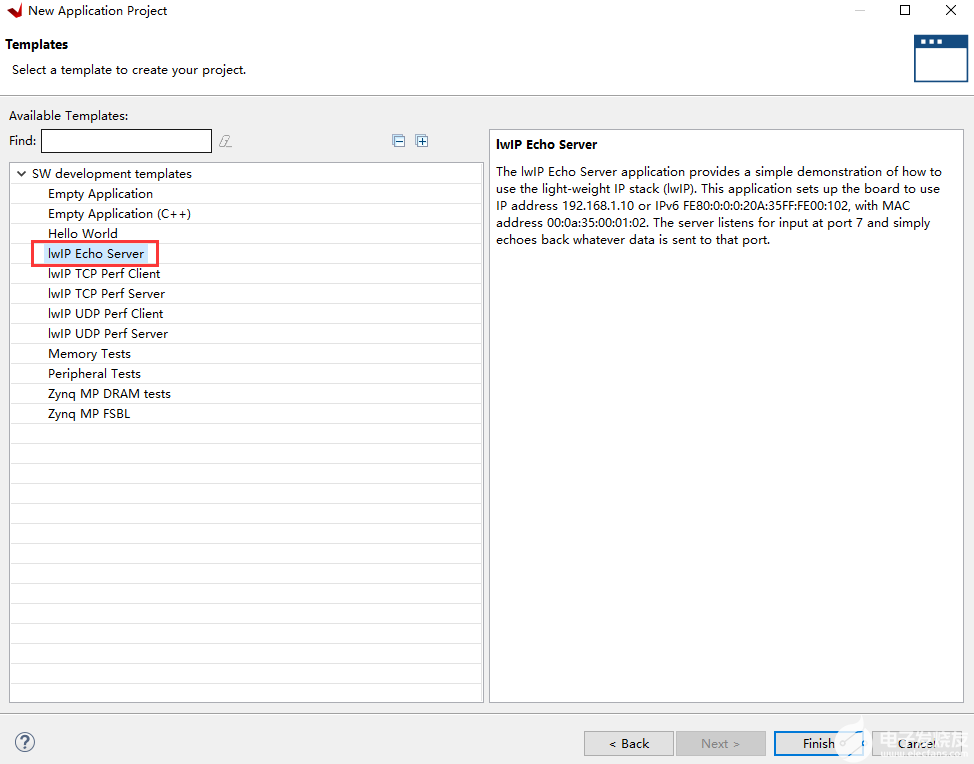This screenshot has width=974, height=764.
Task: Close the New Application Project window
Action: (x=950, y=11)
